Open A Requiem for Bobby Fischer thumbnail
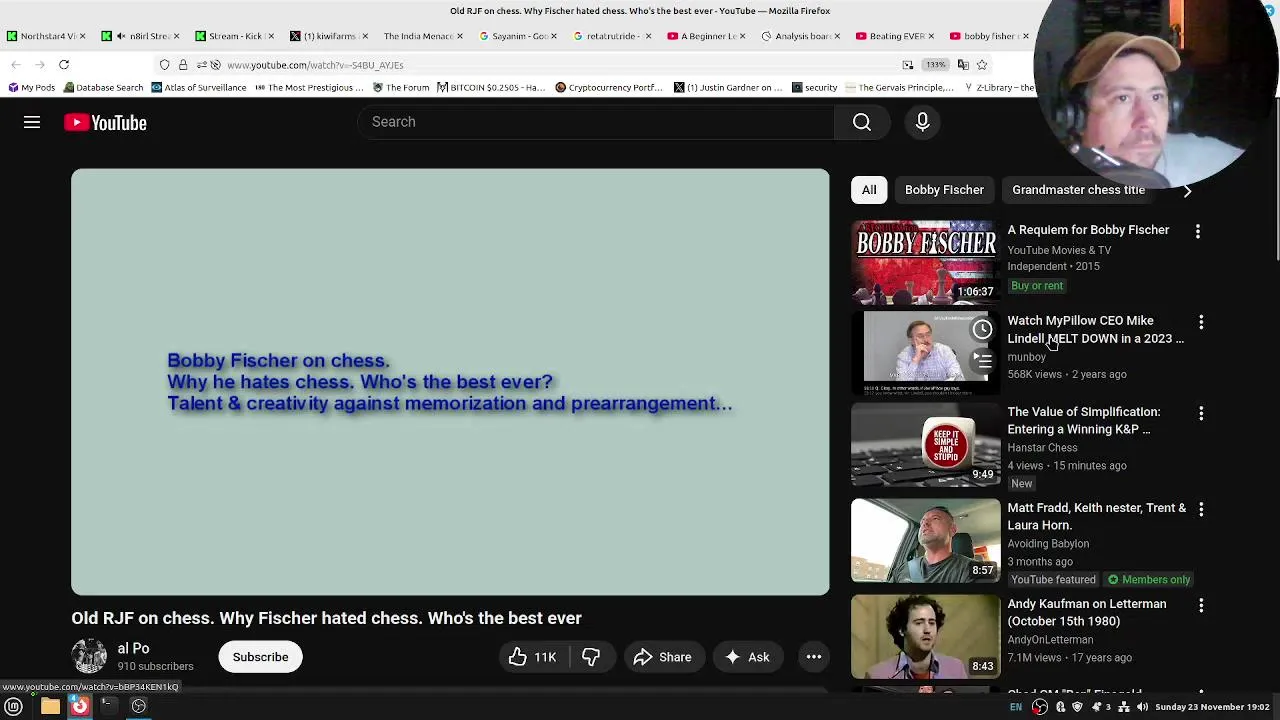 [925, 262]
